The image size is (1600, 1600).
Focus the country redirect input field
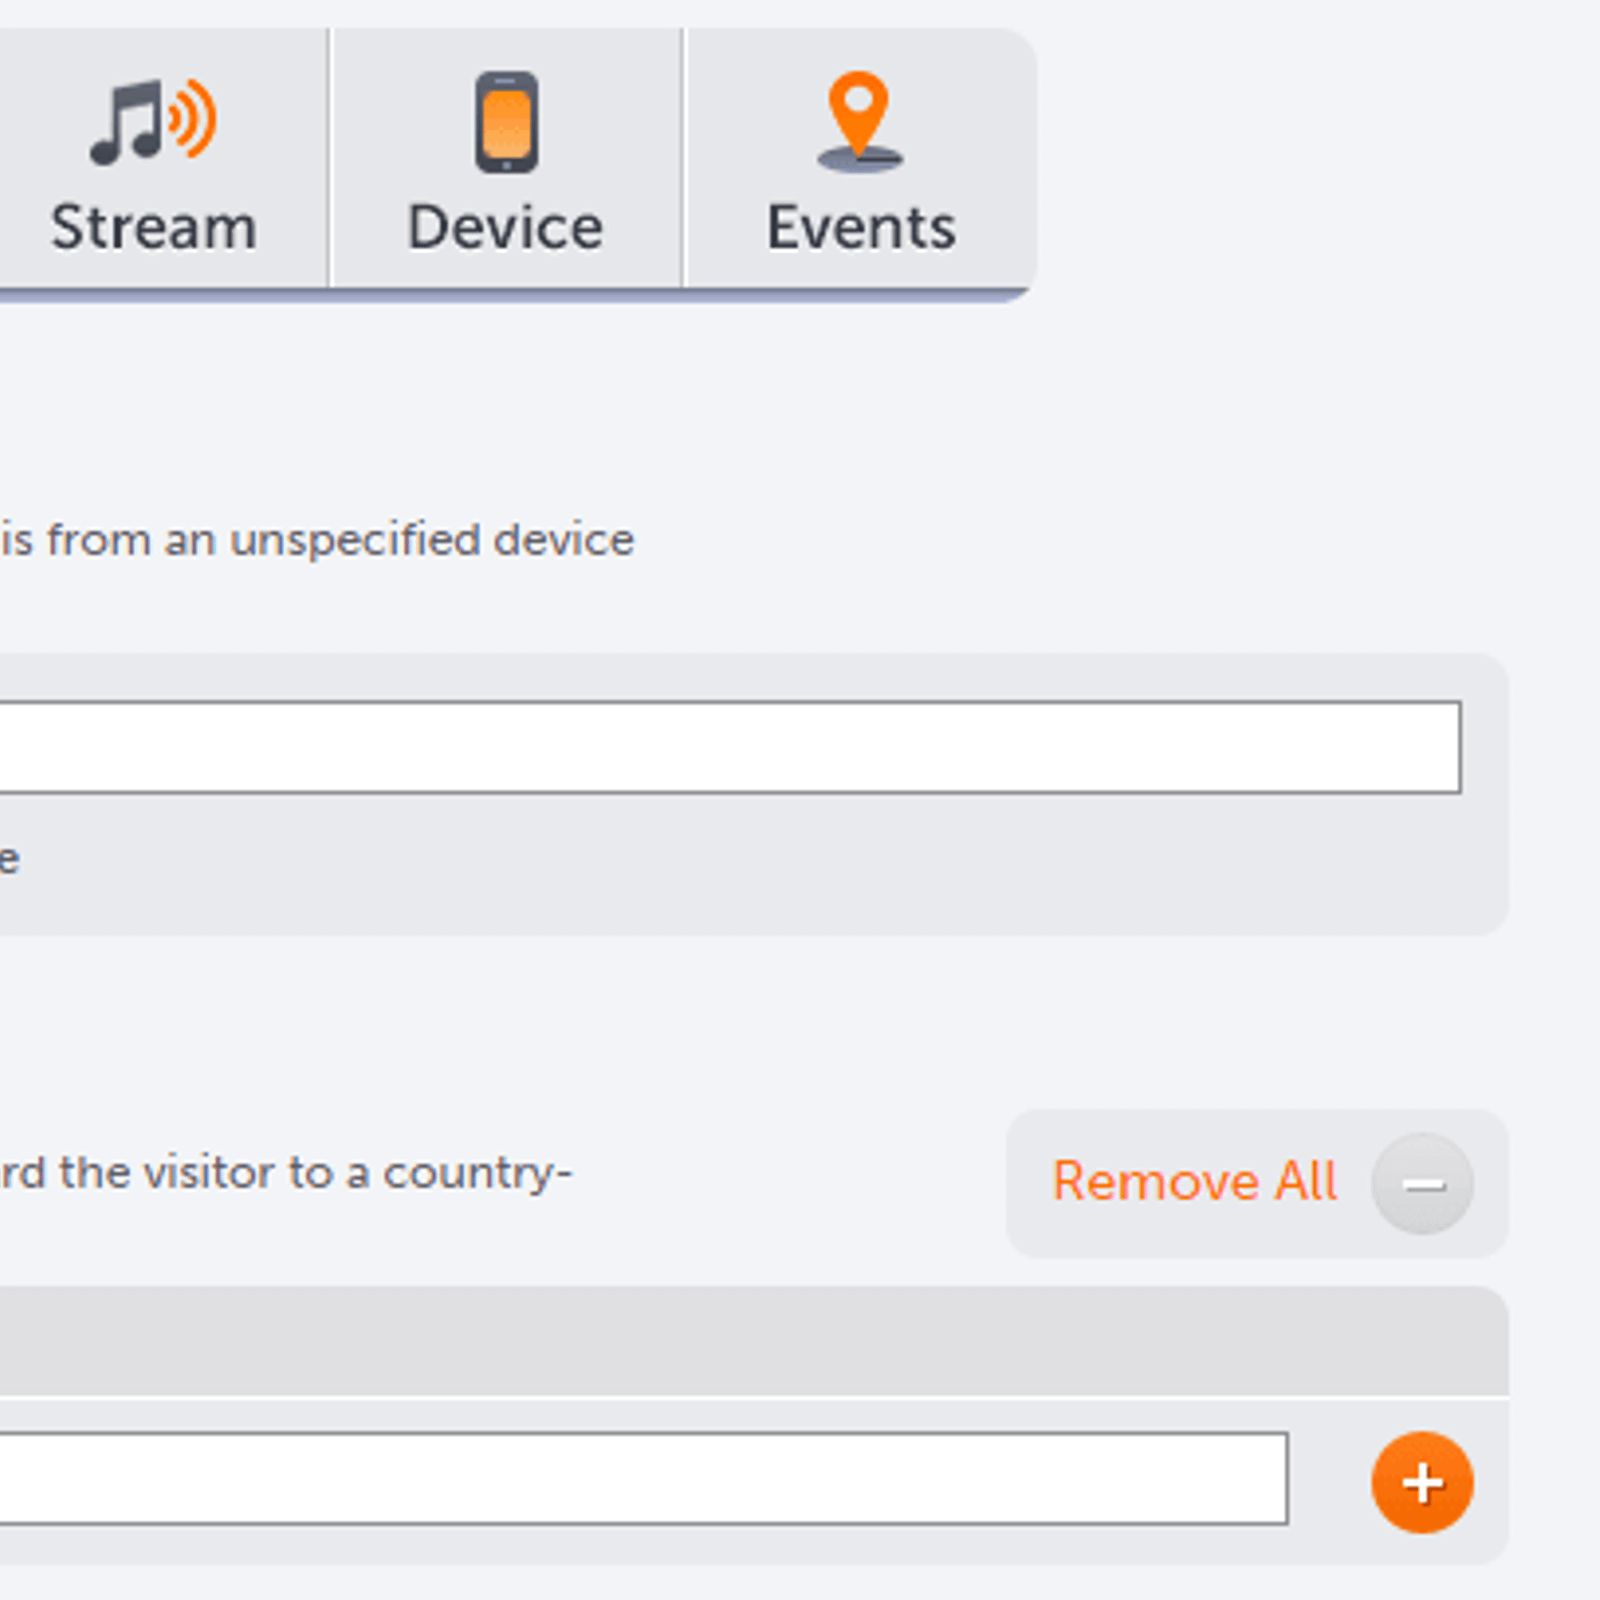pyautogui.click(x=643, y=1478)
